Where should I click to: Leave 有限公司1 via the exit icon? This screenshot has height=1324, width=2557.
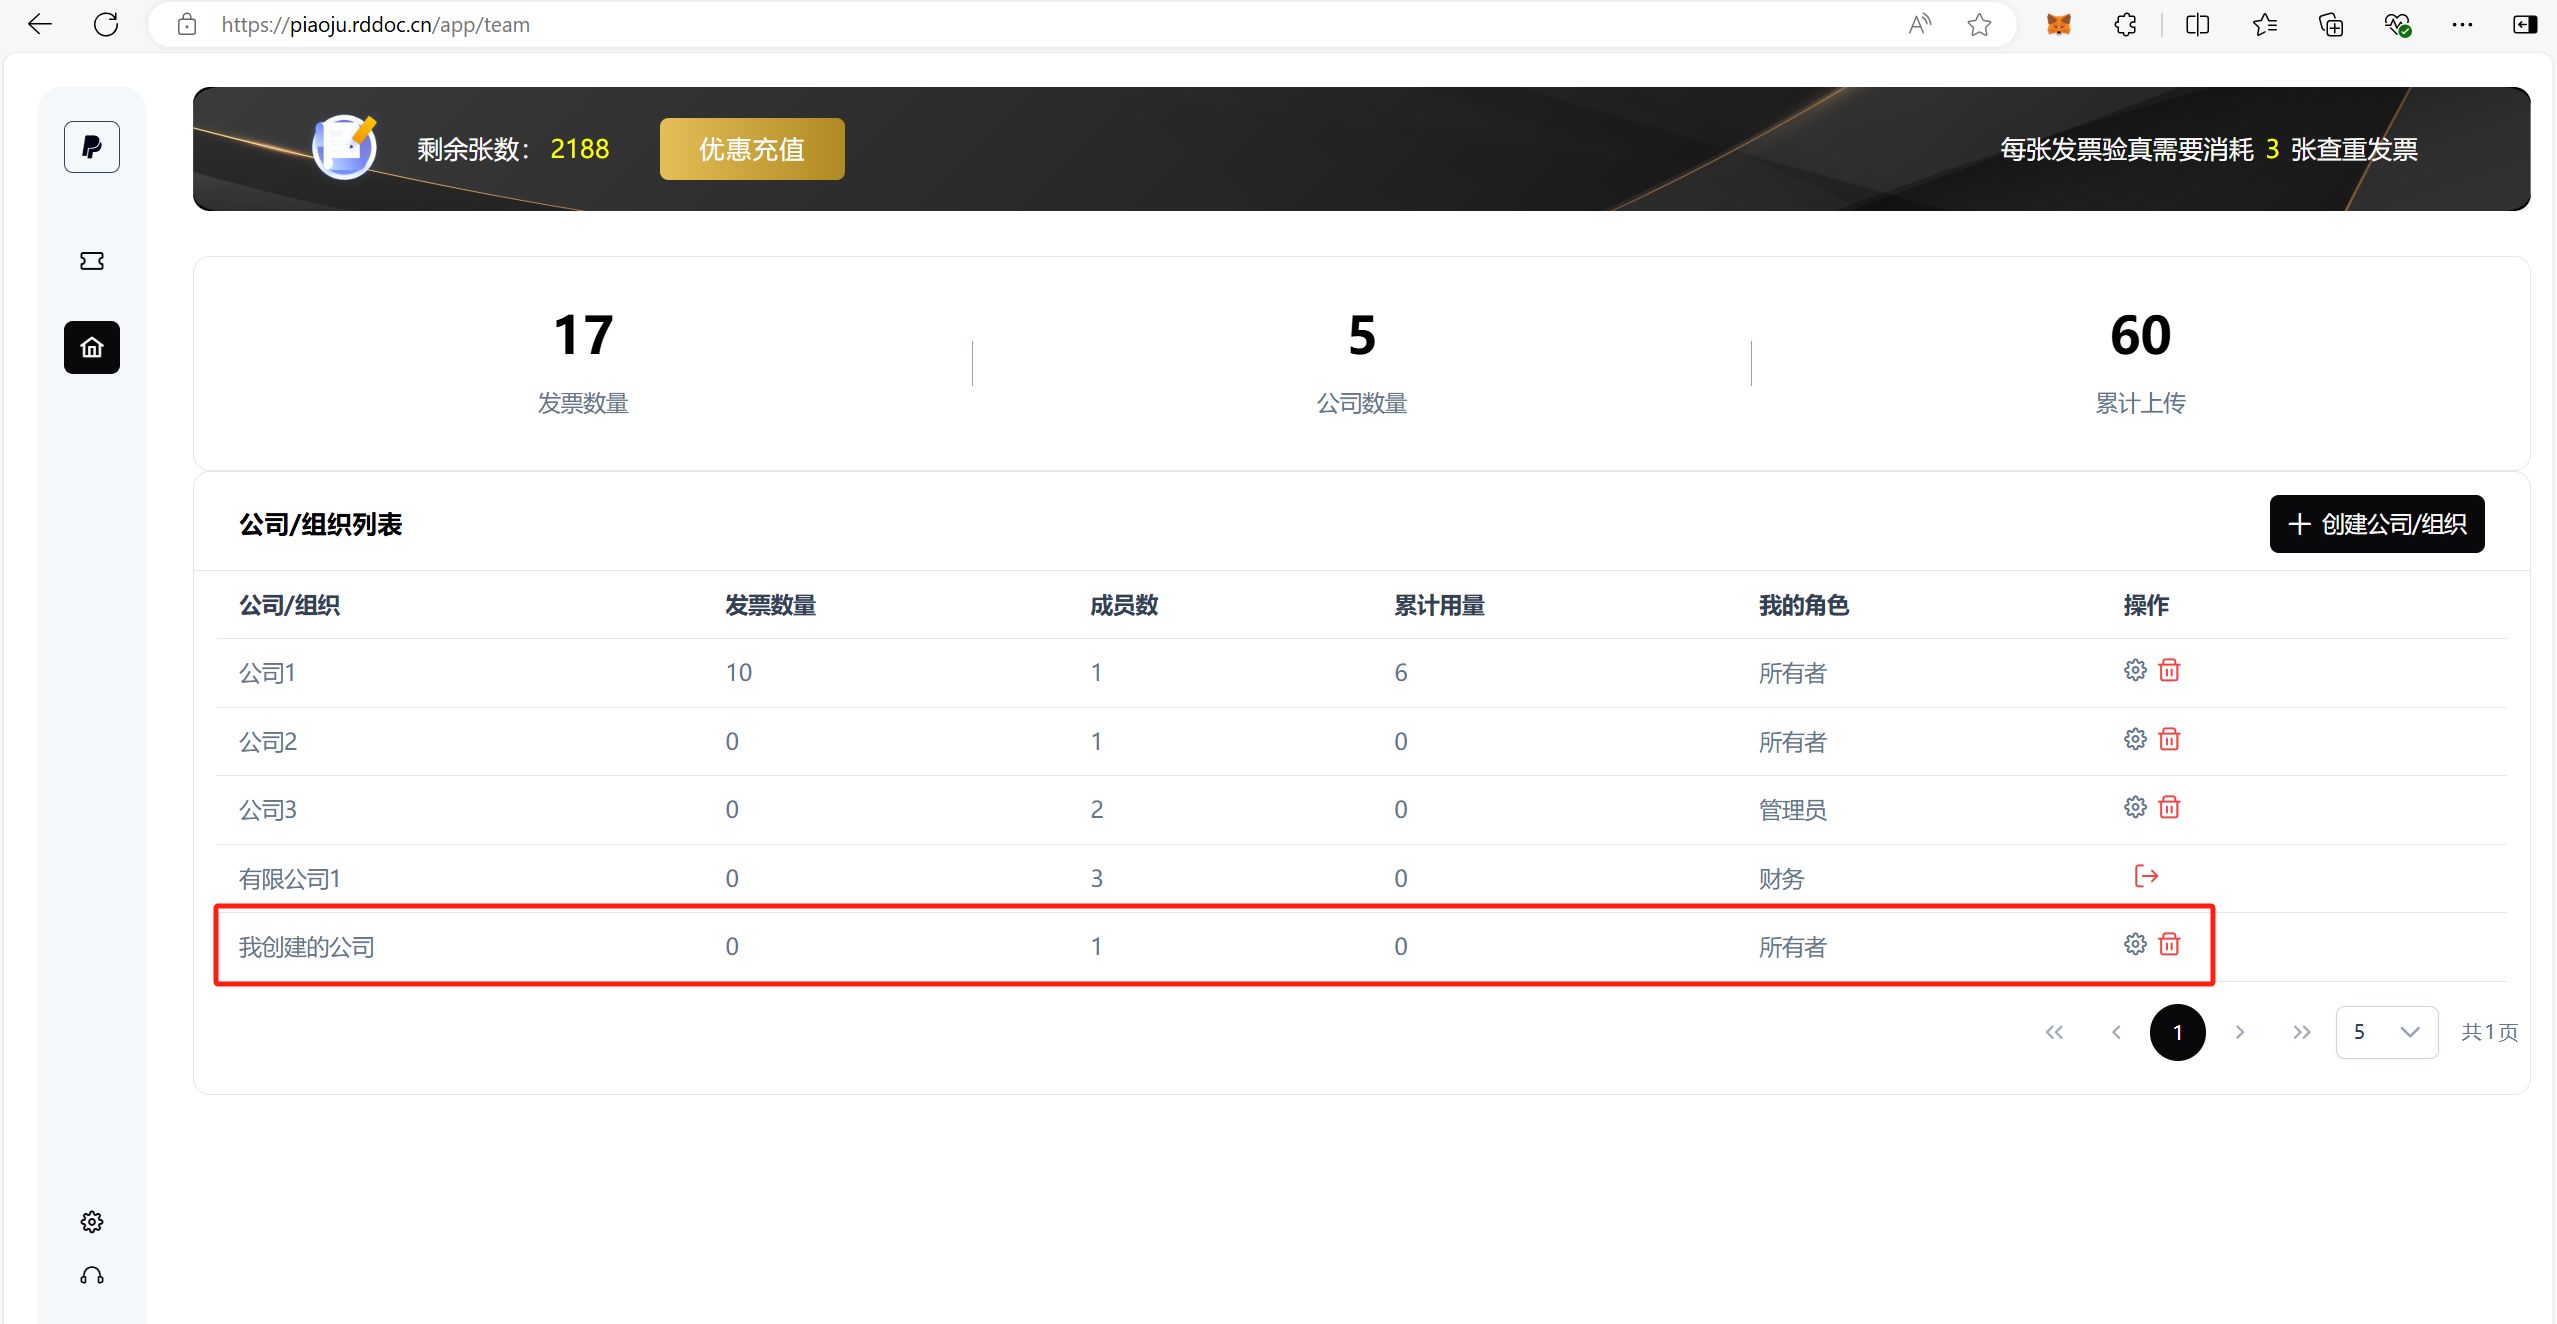click(x=2146, y=876)
